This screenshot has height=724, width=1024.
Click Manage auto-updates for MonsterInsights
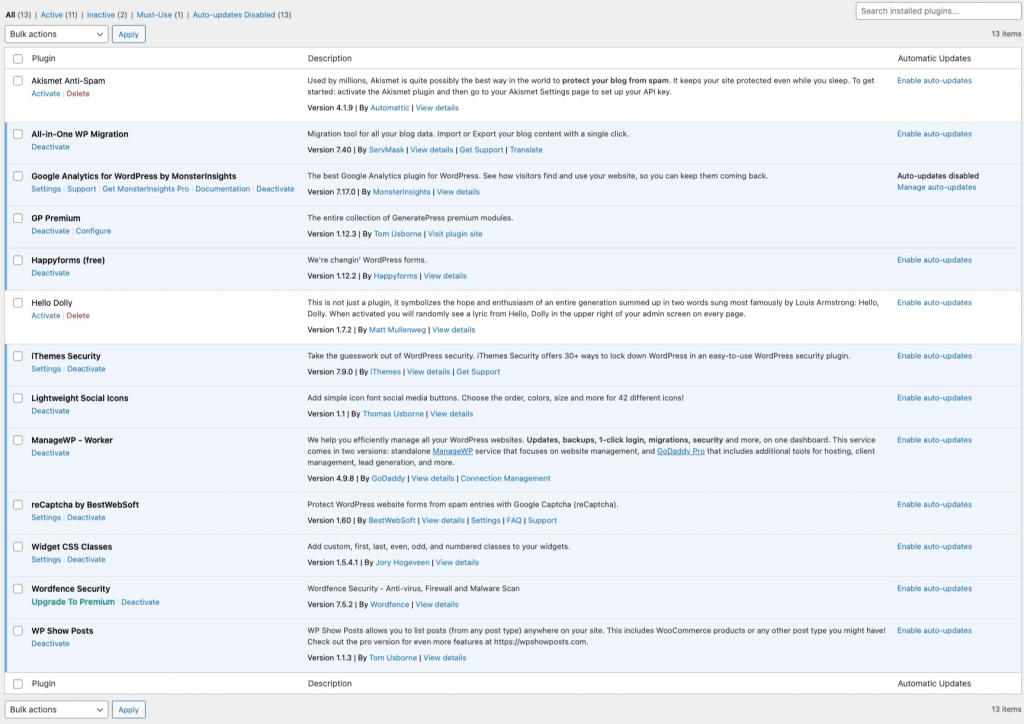(936, 187)
